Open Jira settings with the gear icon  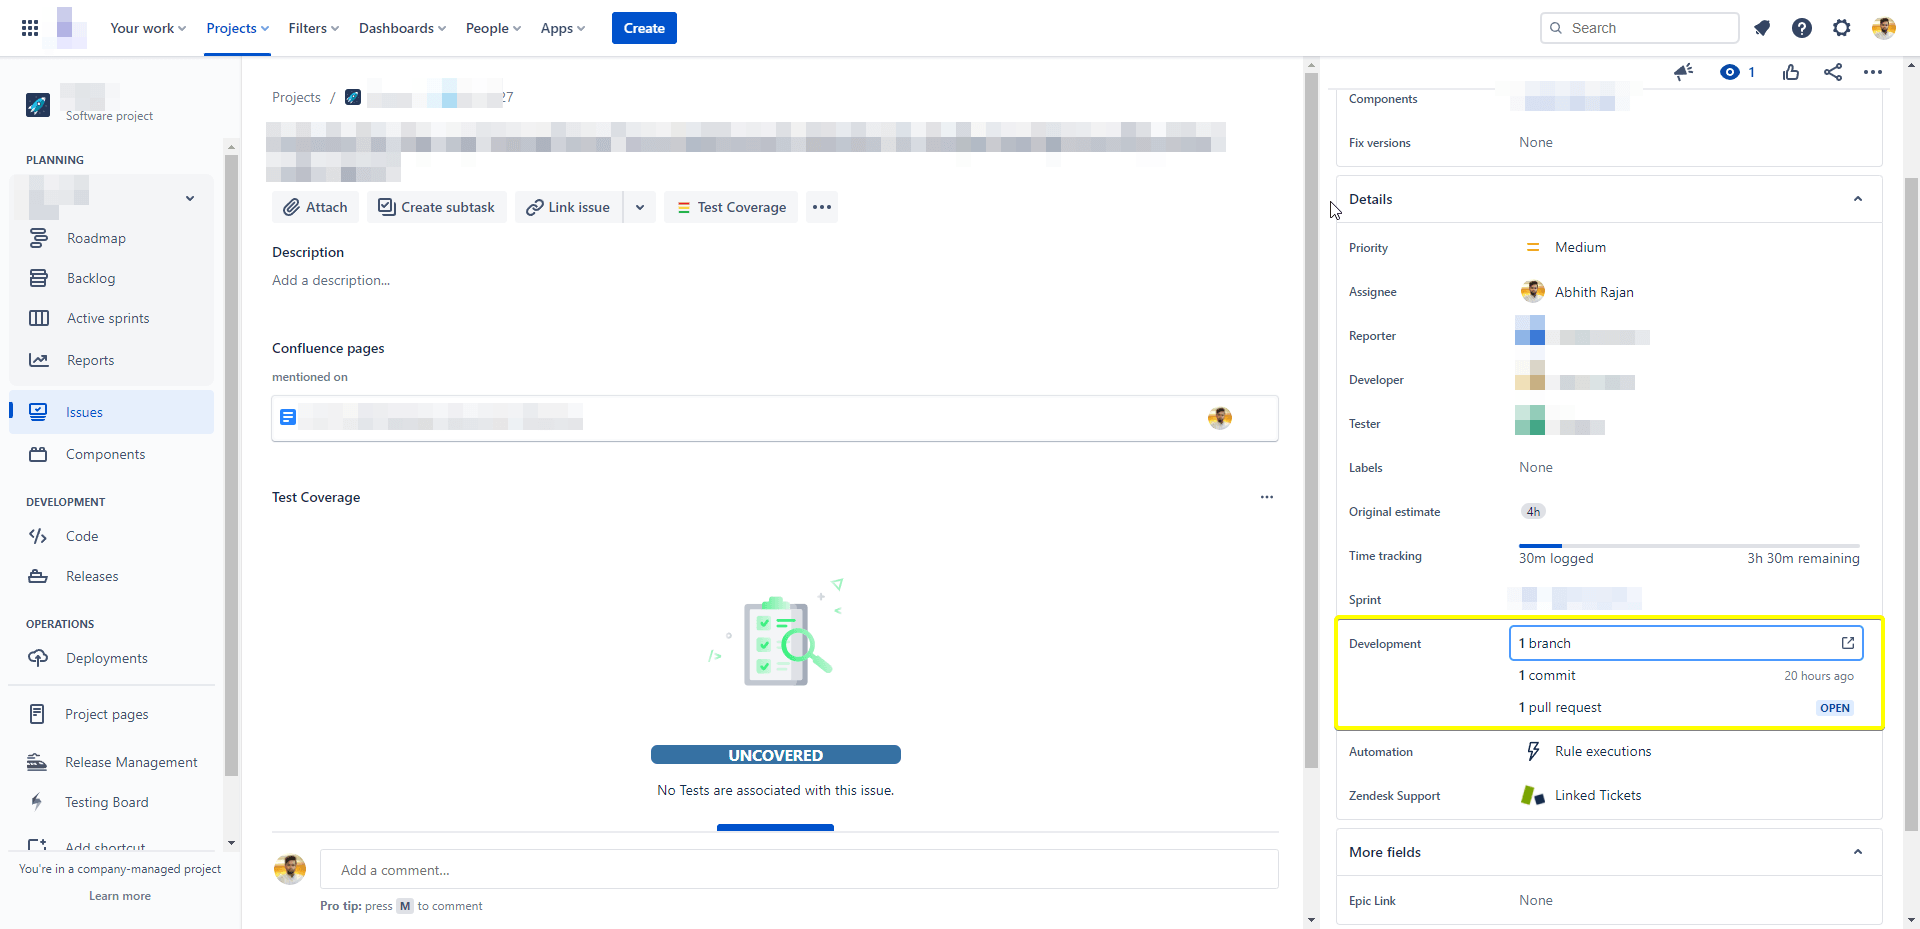[x=1841, y=28]
